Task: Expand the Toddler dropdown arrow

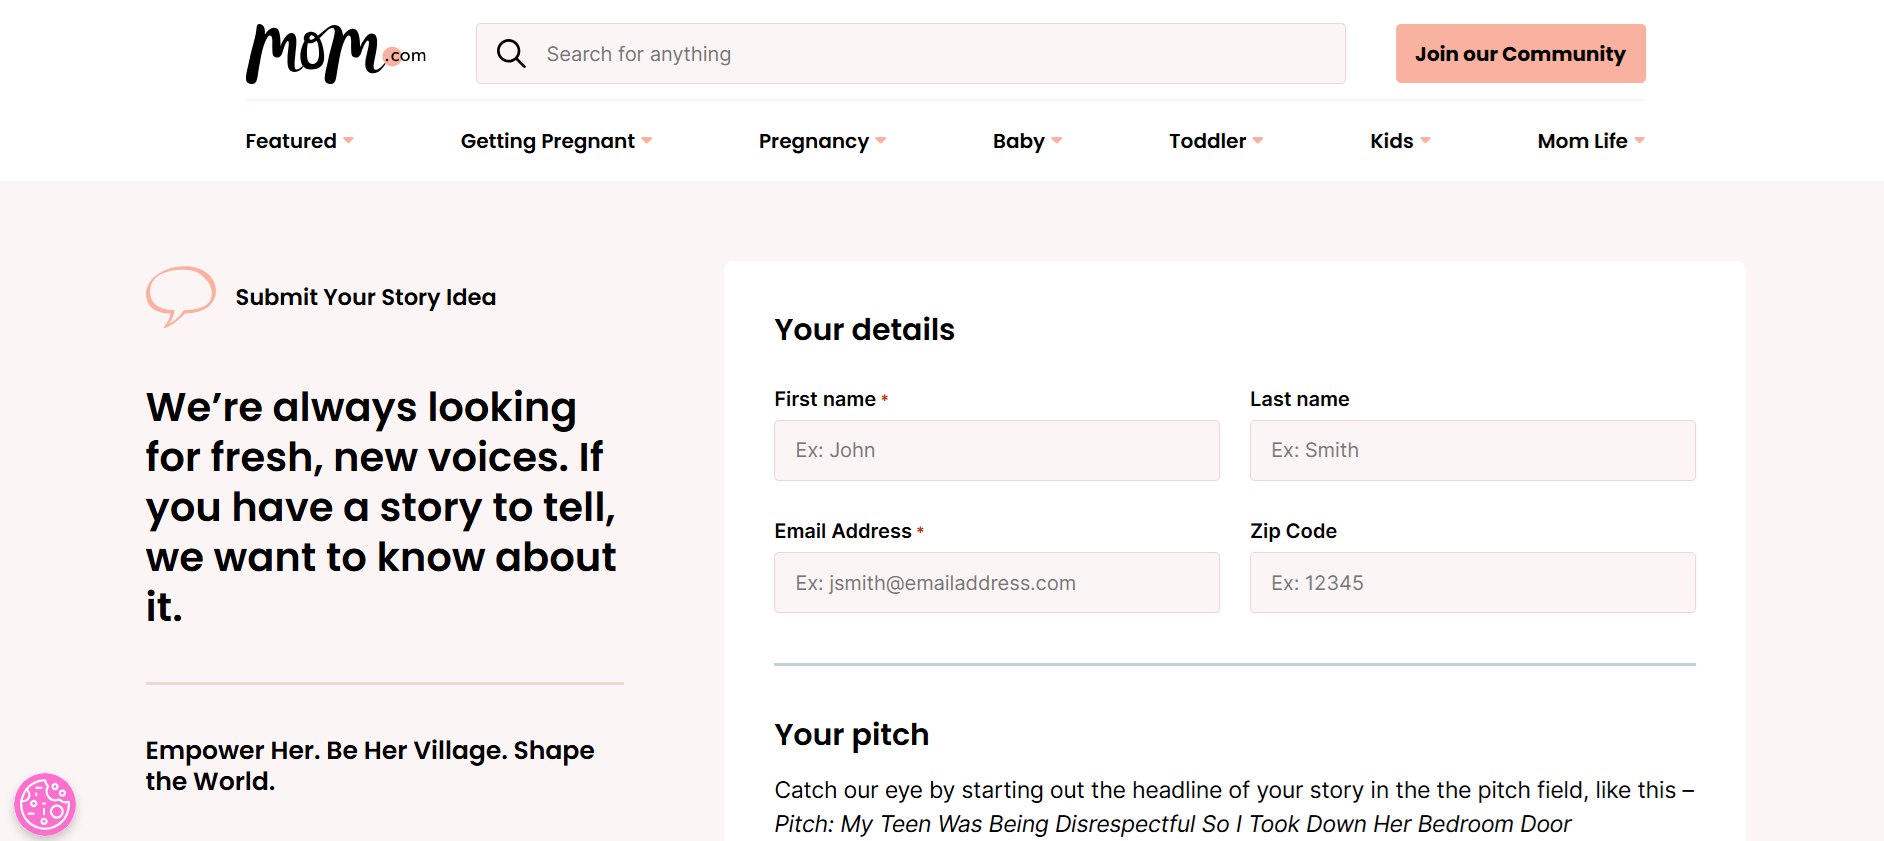Action: click(1258, 141)
